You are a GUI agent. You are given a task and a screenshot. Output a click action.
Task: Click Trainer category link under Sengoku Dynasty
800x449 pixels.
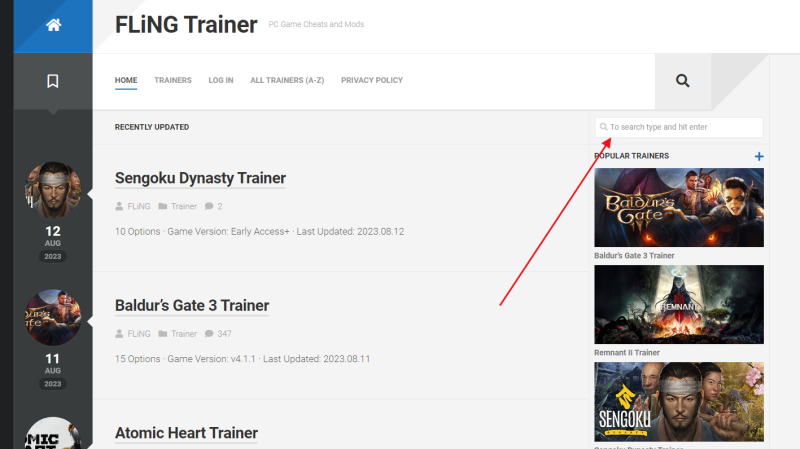184,206
